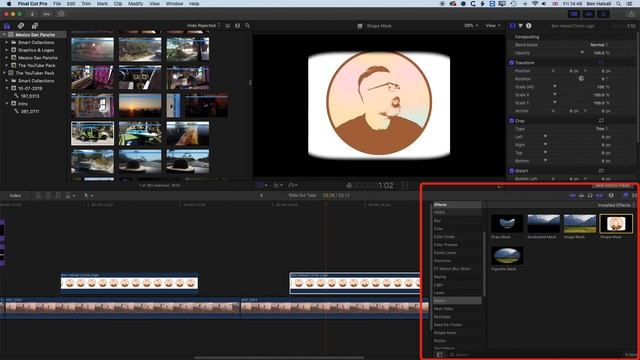Image resolution: width=640 pixels, height=360 pixels.
Task: Select the Stylize effects category
Action: 457,341
